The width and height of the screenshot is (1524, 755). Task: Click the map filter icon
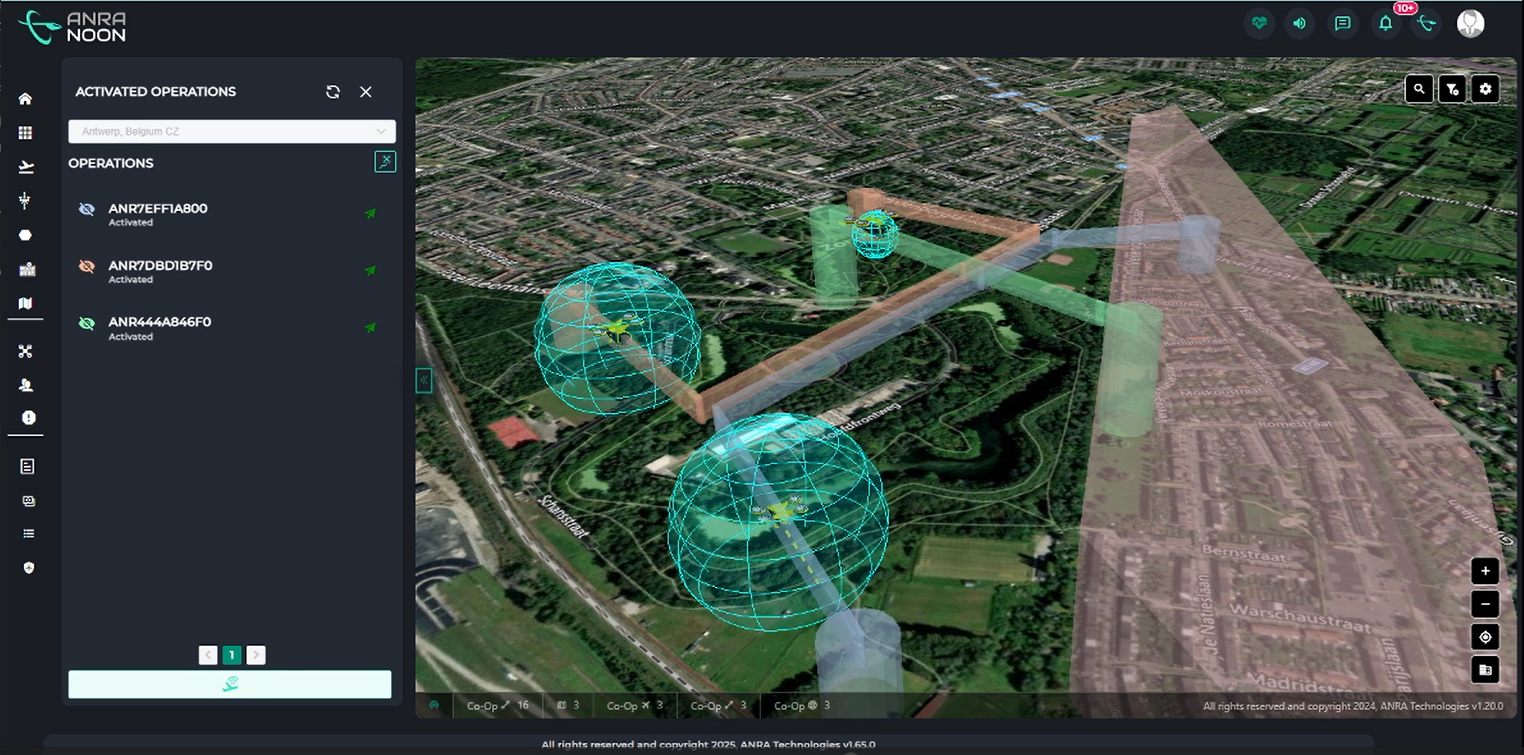(1452, 89)
